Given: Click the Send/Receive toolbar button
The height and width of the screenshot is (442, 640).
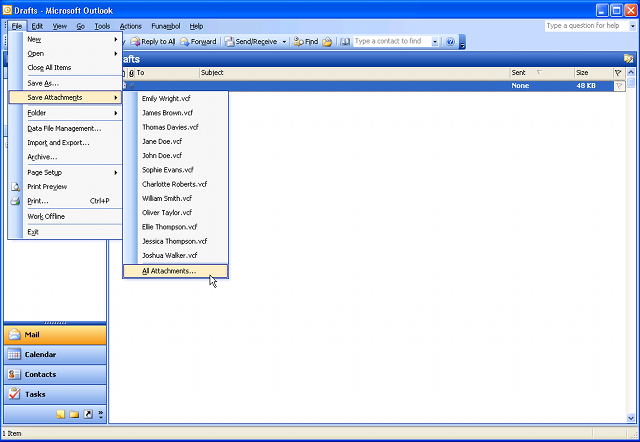Looking at the screenshot, I should click(x=251, y=41).
